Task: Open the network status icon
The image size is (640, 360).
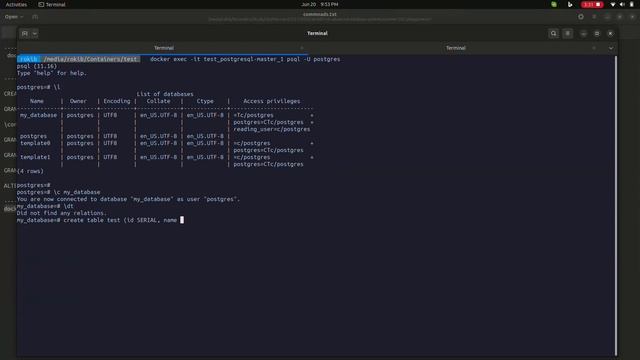Action: pos(613,4)
